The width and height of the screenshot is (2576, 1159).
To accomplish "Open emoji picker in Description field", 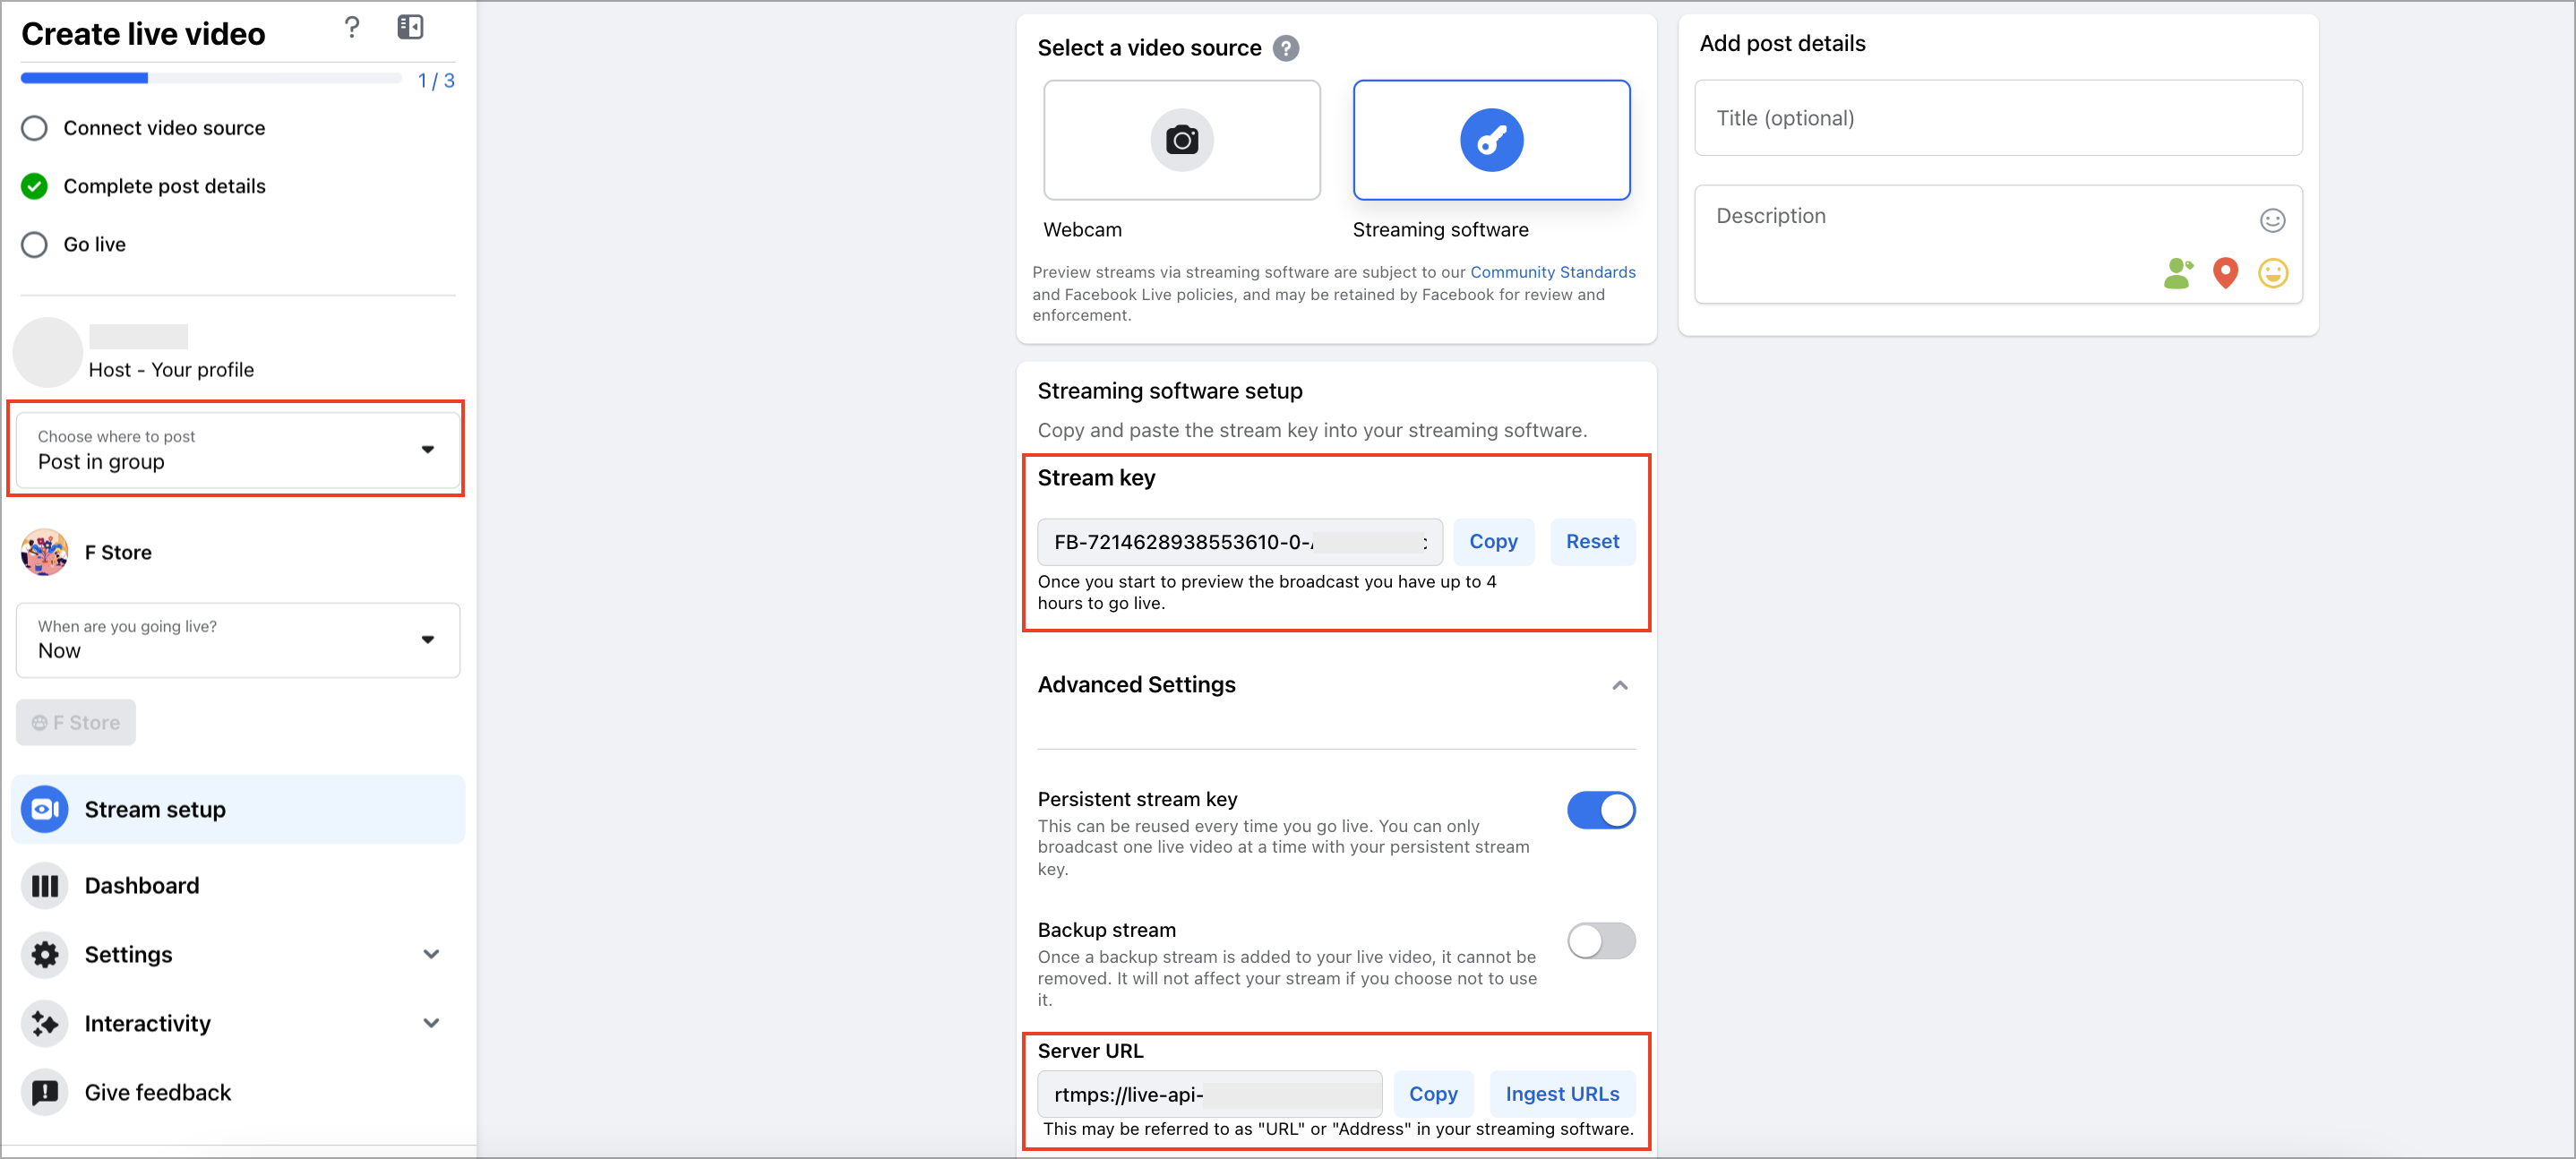I will [2273, 220].
